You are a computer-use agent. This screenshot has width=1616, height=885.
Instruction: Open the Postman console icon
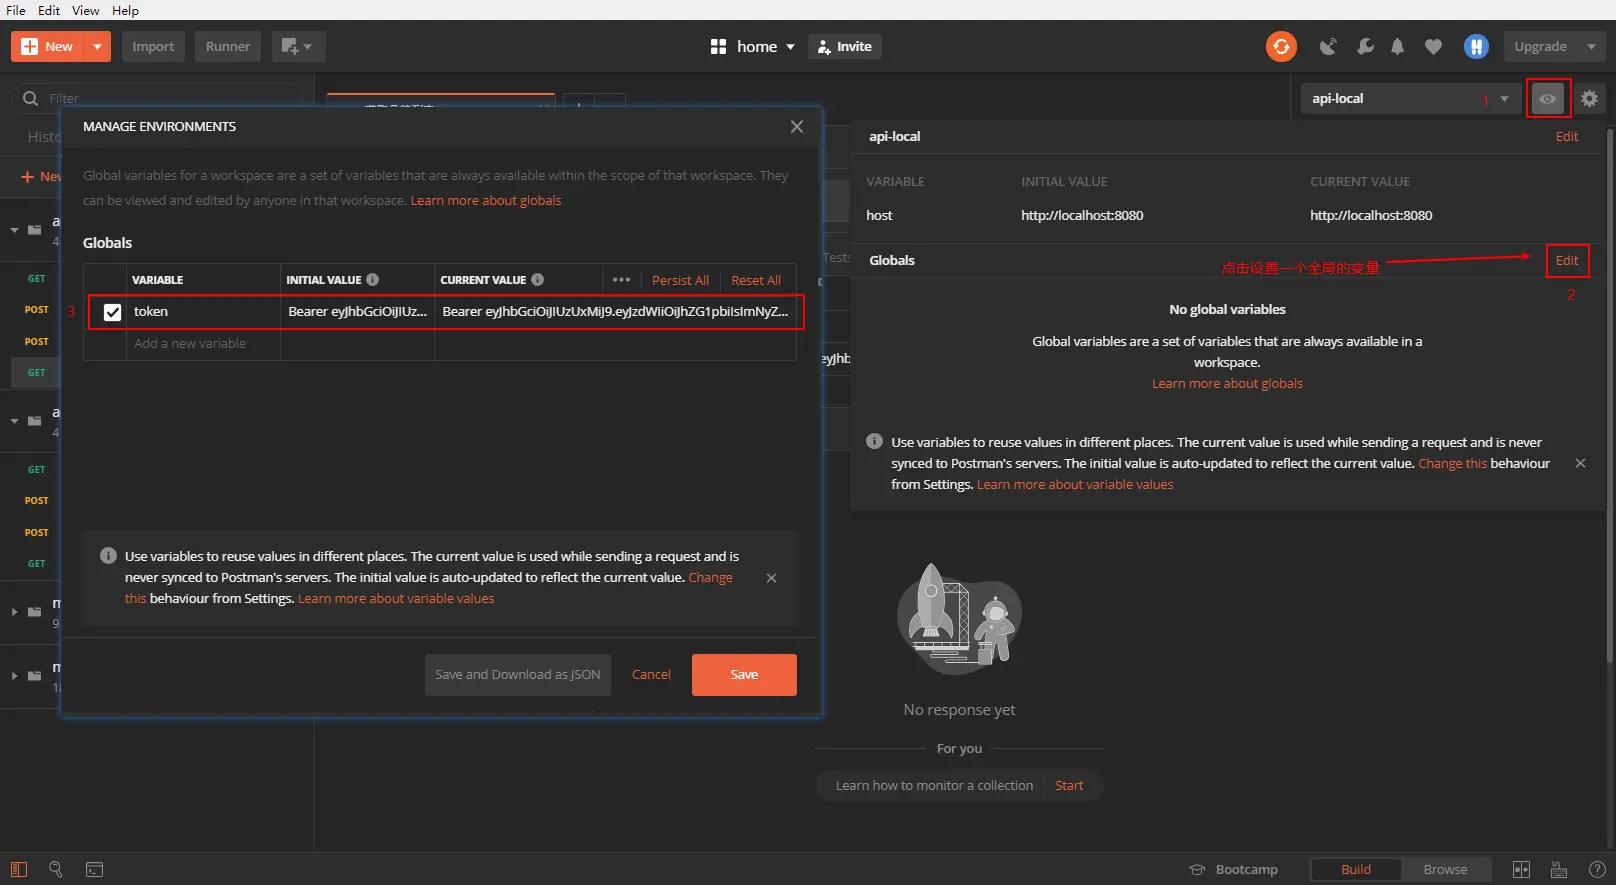pyautogui.click(x=94, y=869)
